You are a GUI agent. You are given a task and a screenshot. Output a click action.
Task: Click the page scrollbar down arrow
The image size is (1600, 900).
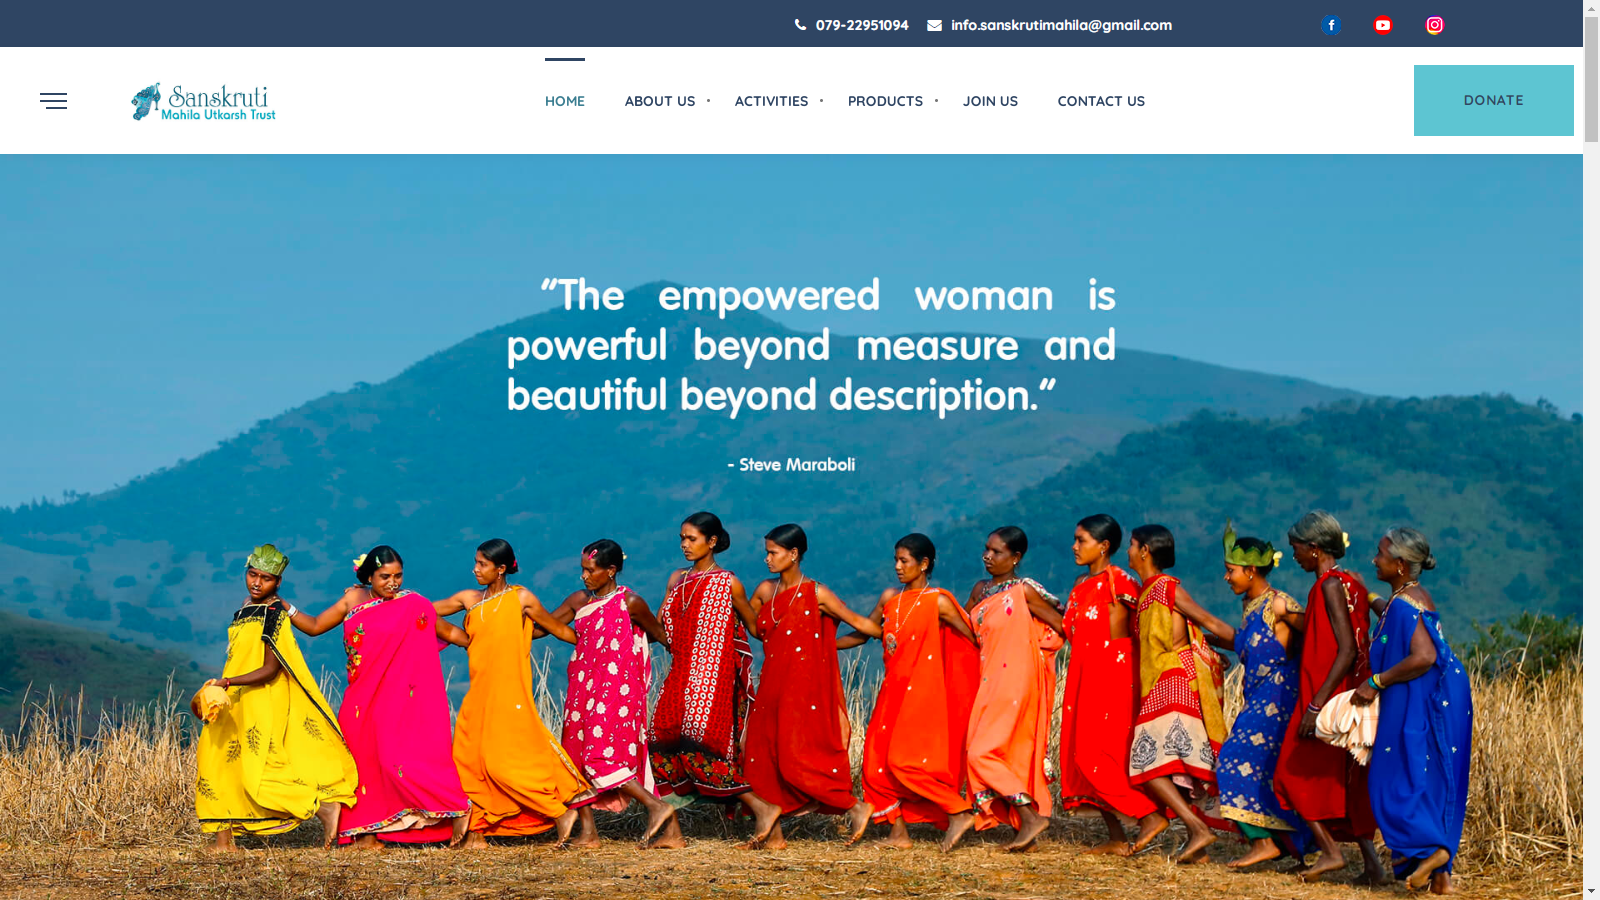point(1591,891)
